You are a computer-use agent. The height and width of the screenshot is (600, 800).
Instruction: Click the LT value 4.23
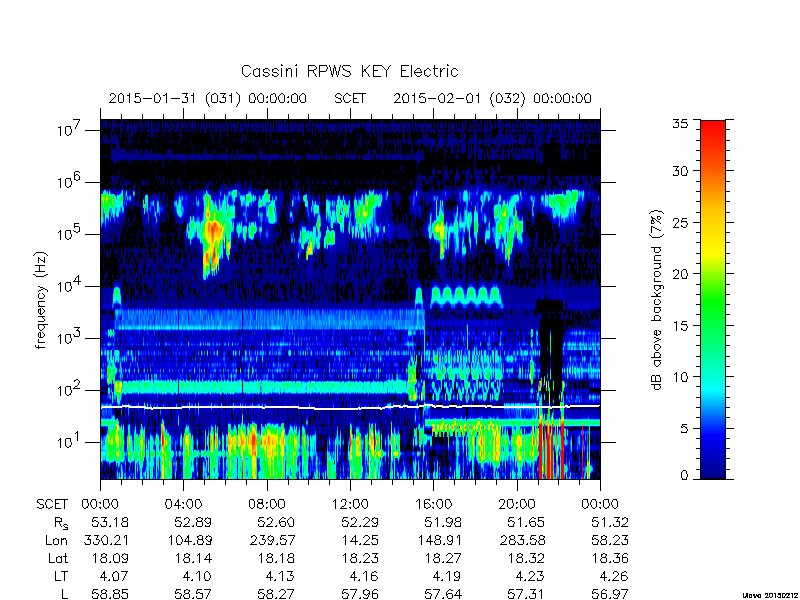click(530, 577)
